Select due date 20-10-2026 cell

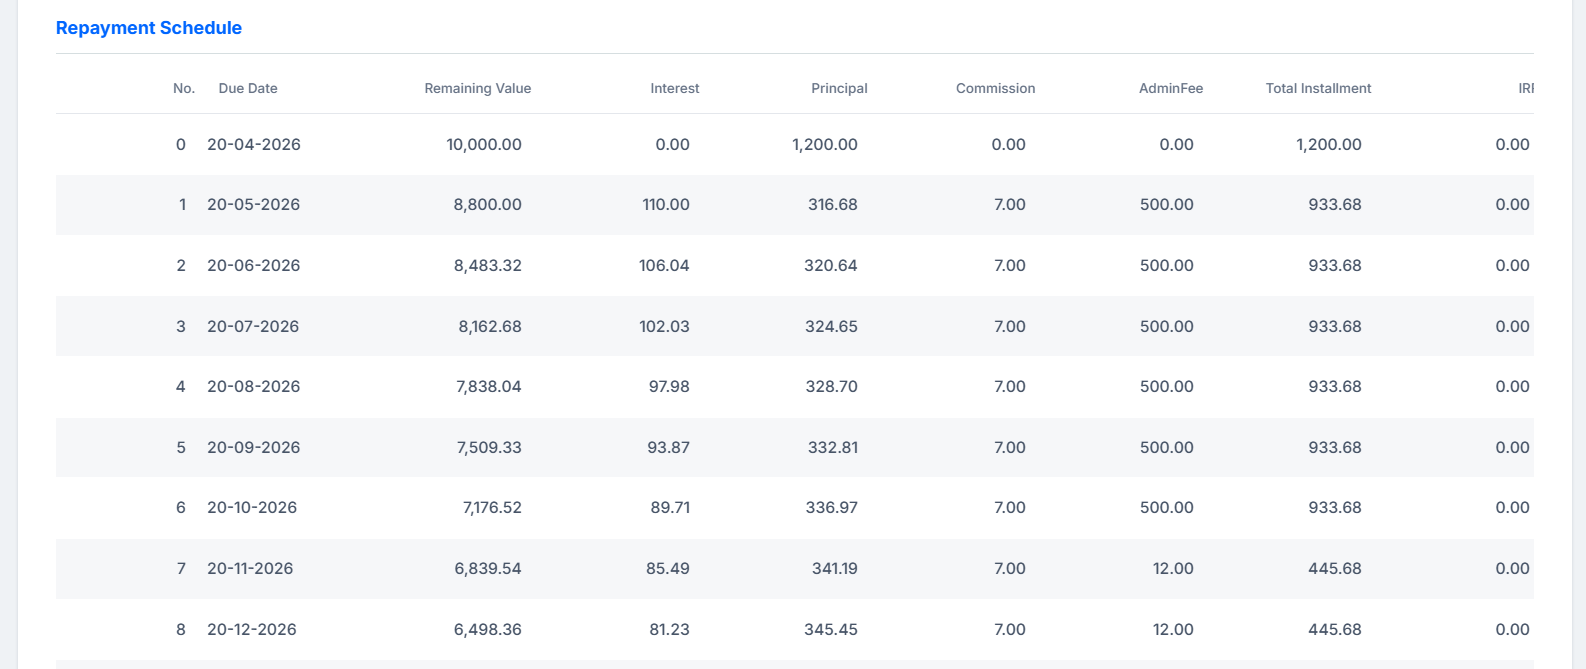[252, 507]
